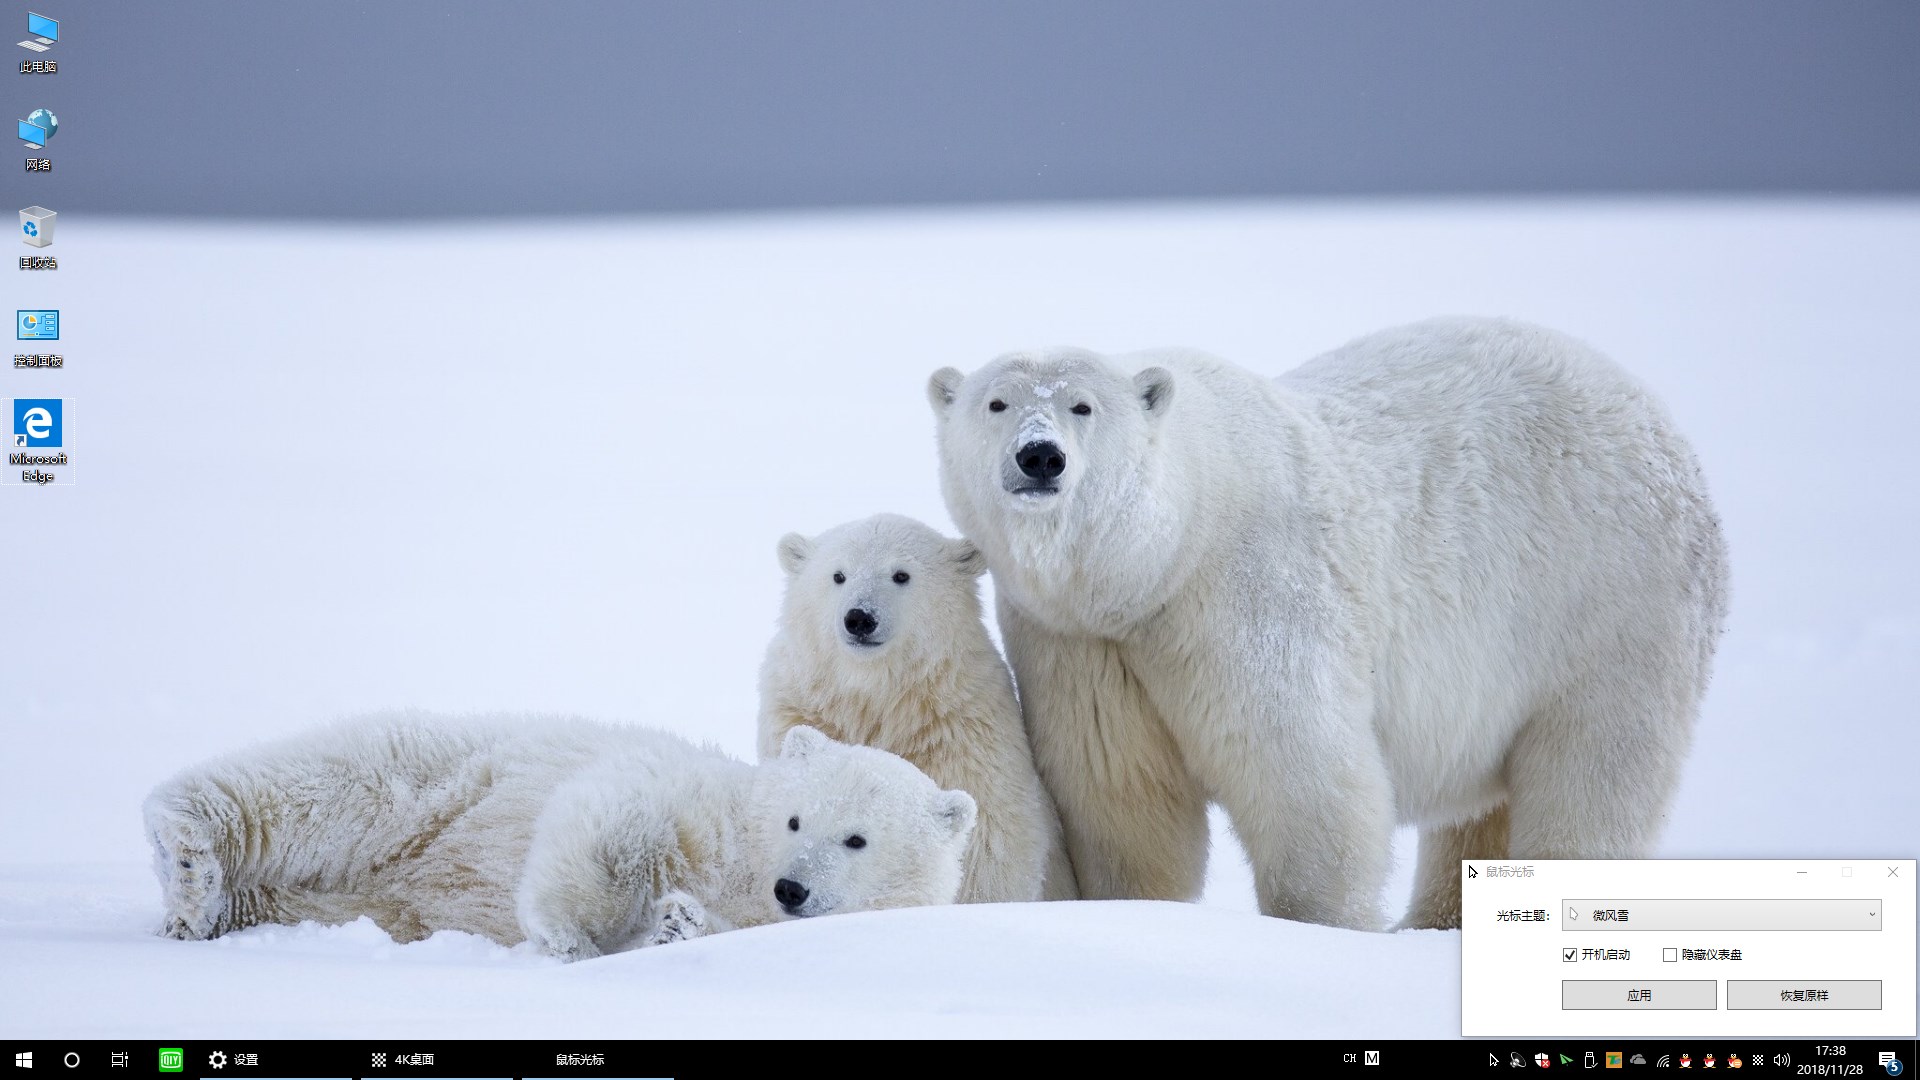Click the Cortana circle icon

coord(72,1059)
